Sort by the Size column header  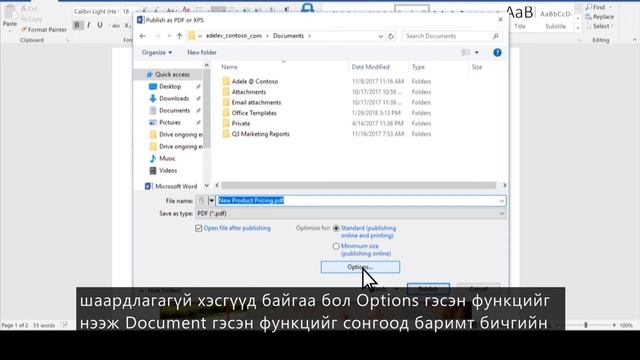coord(477,67)
